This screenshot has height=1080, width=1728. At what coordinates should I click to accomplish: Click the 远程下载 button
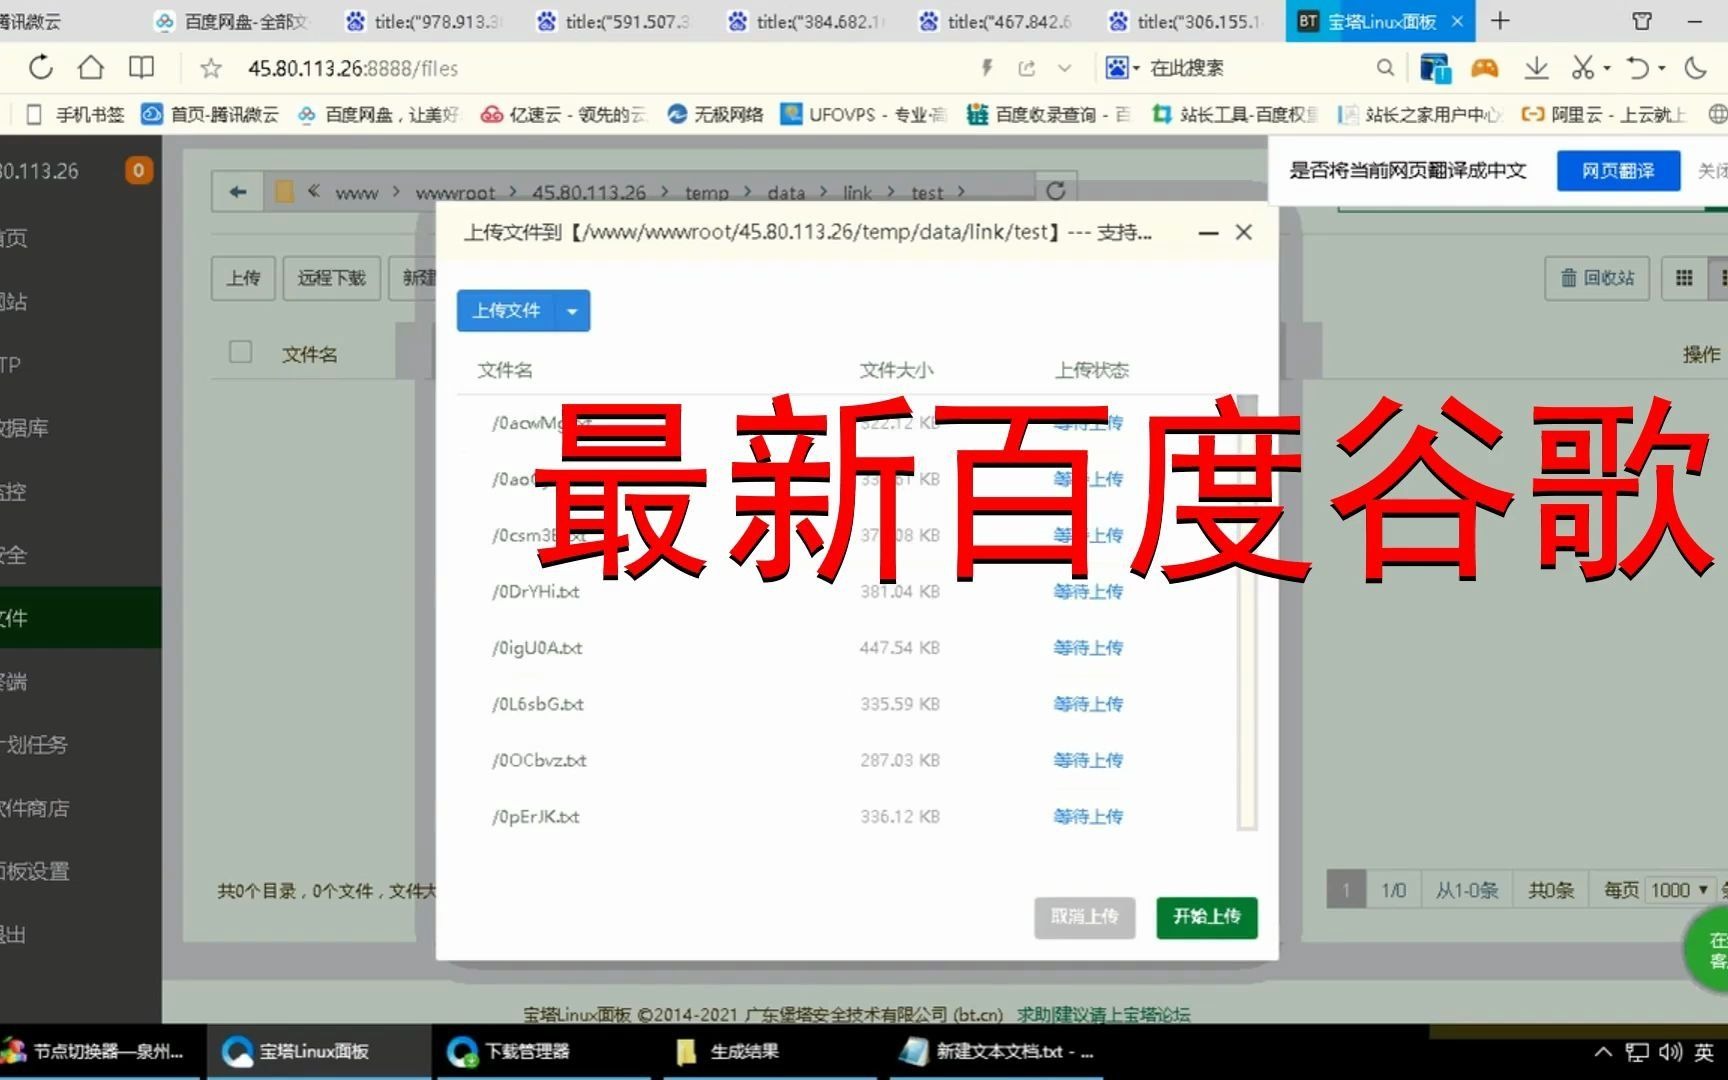point(332,278)
